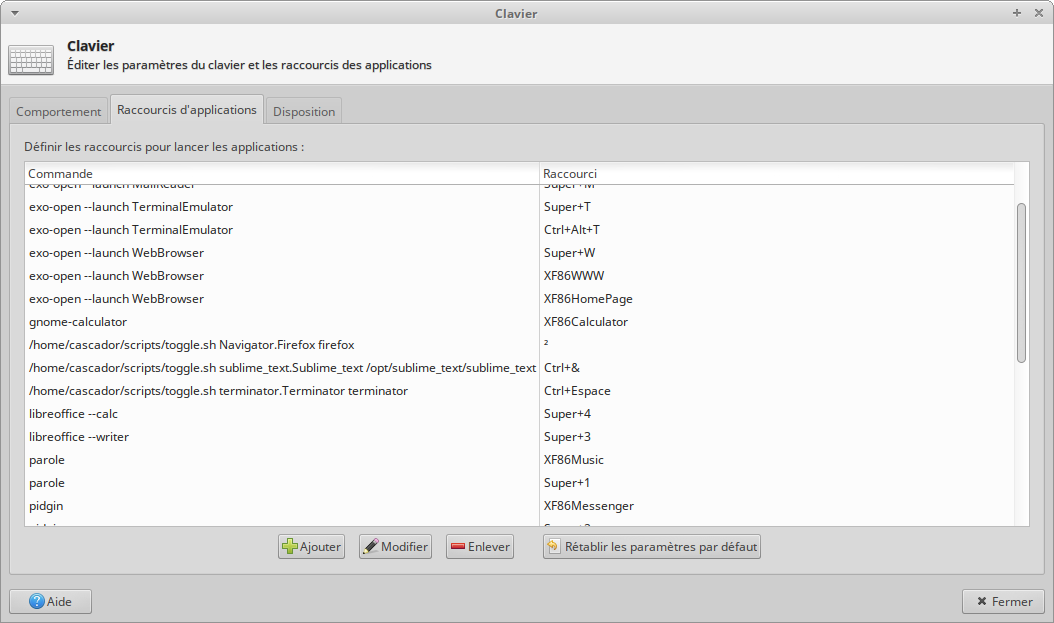
Task: Sort by the Commande column header
Action: coord(281,174)
